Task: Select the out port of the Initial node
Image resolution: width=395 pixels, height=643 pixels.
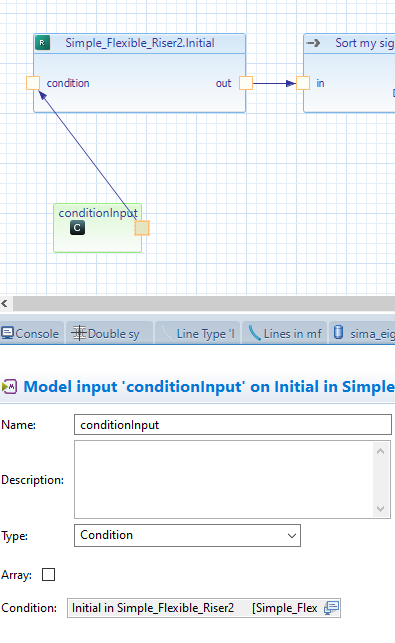Action: tap(246, 83)
